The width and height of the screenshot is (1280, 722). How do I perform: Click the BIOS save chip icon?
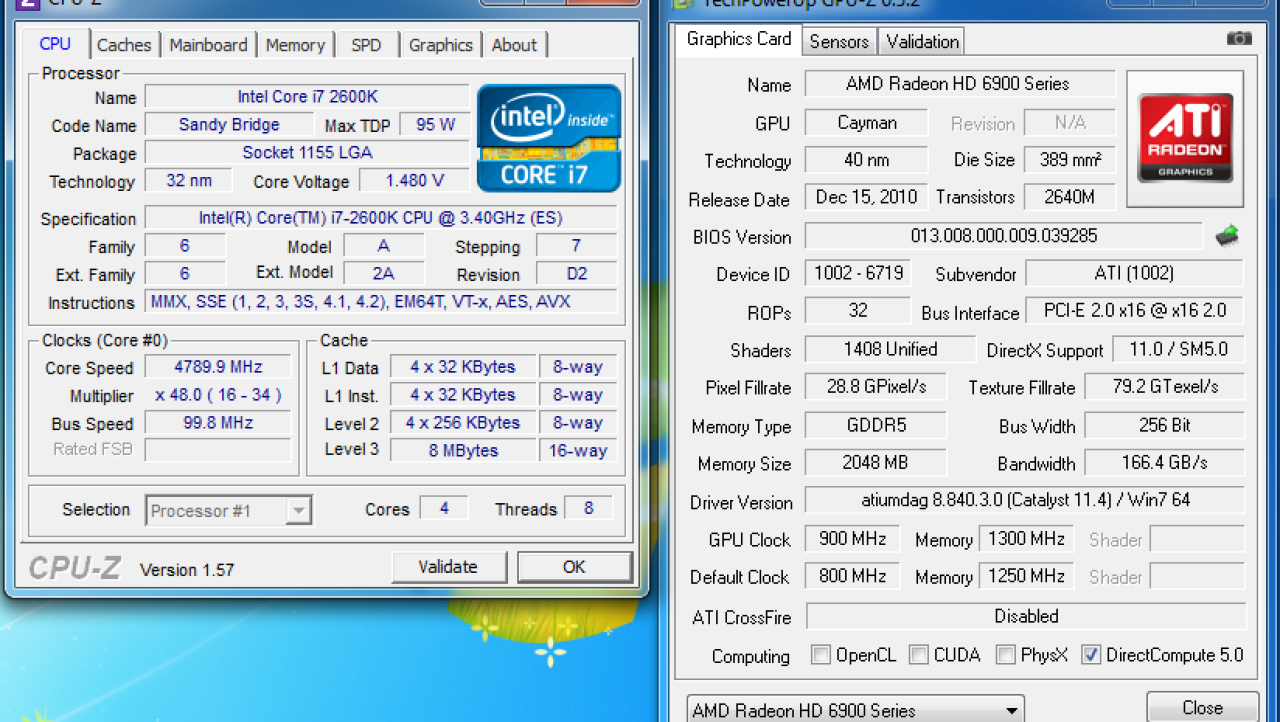[x=1227, y=236]
